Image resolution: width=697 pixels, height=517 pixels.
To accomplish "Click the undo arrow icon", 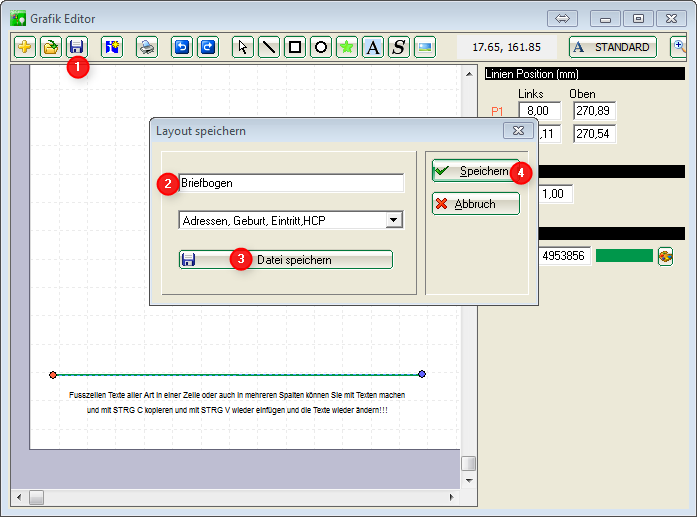I will (181, 47).
